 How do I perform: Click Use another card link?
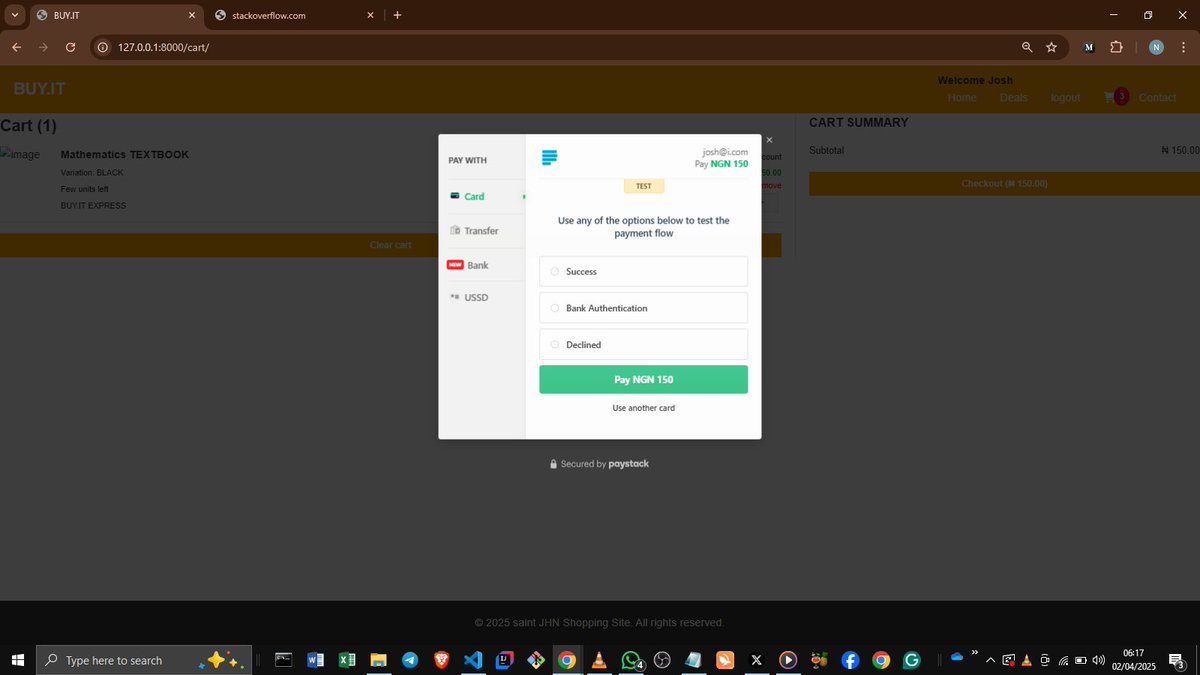click(x=643, y=408)
